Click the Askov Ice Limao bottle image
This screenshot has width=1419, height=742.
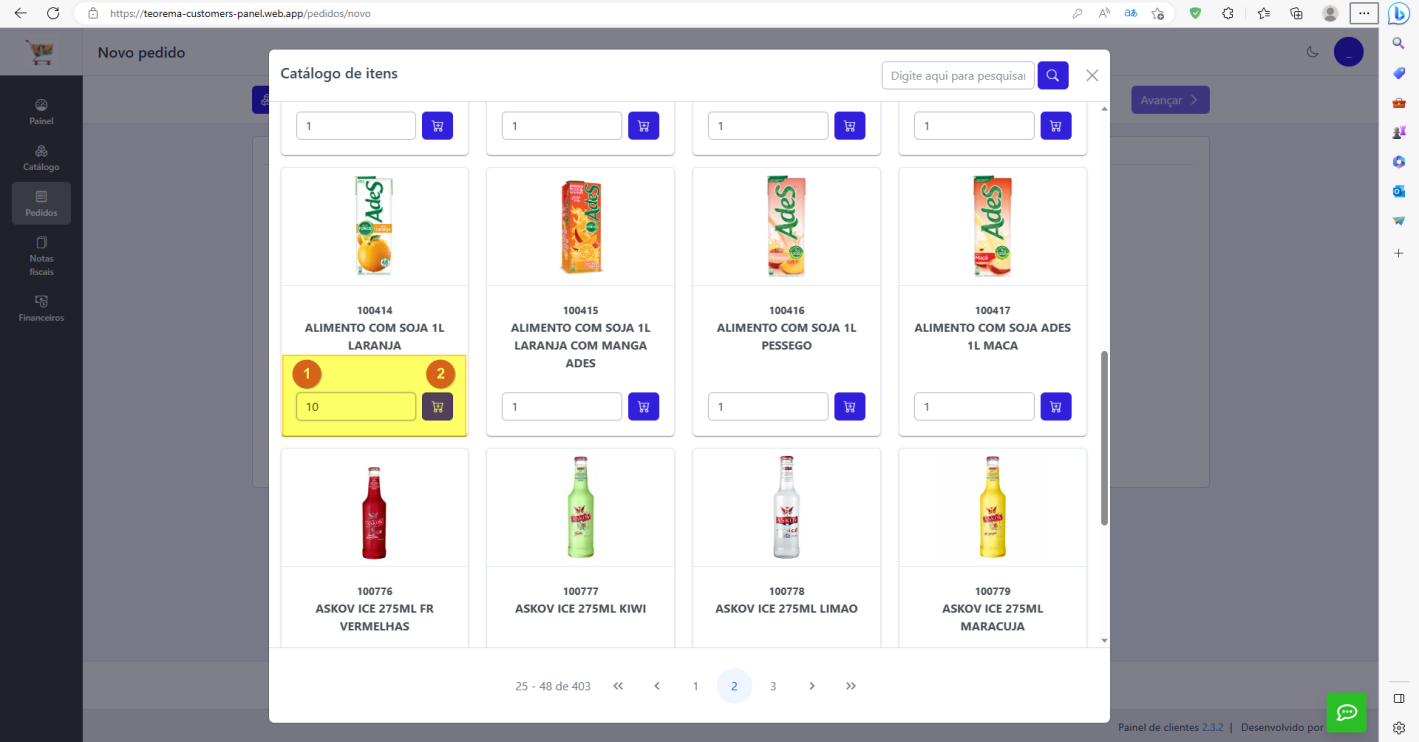tap(787, 507)
